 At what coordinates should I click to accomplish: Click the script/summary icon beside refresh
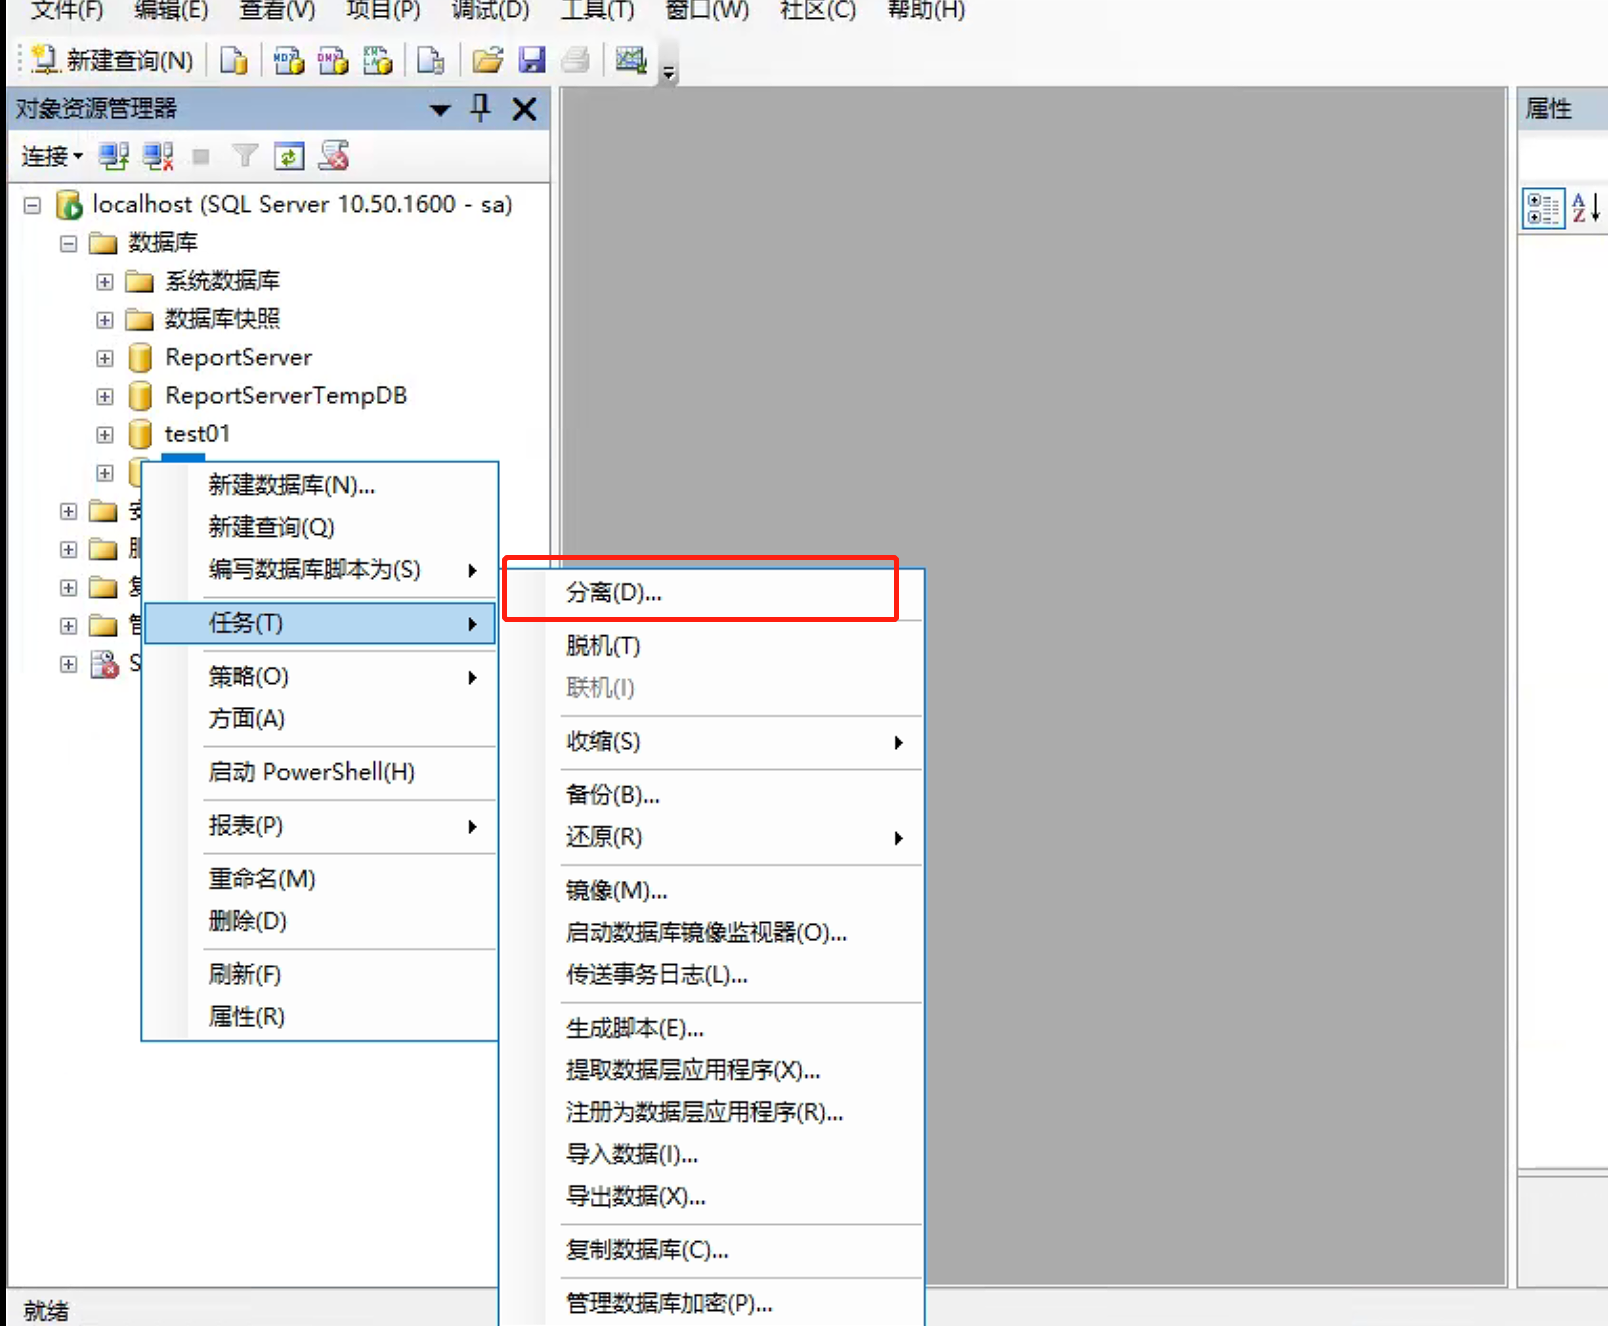[x=334, y=156]
